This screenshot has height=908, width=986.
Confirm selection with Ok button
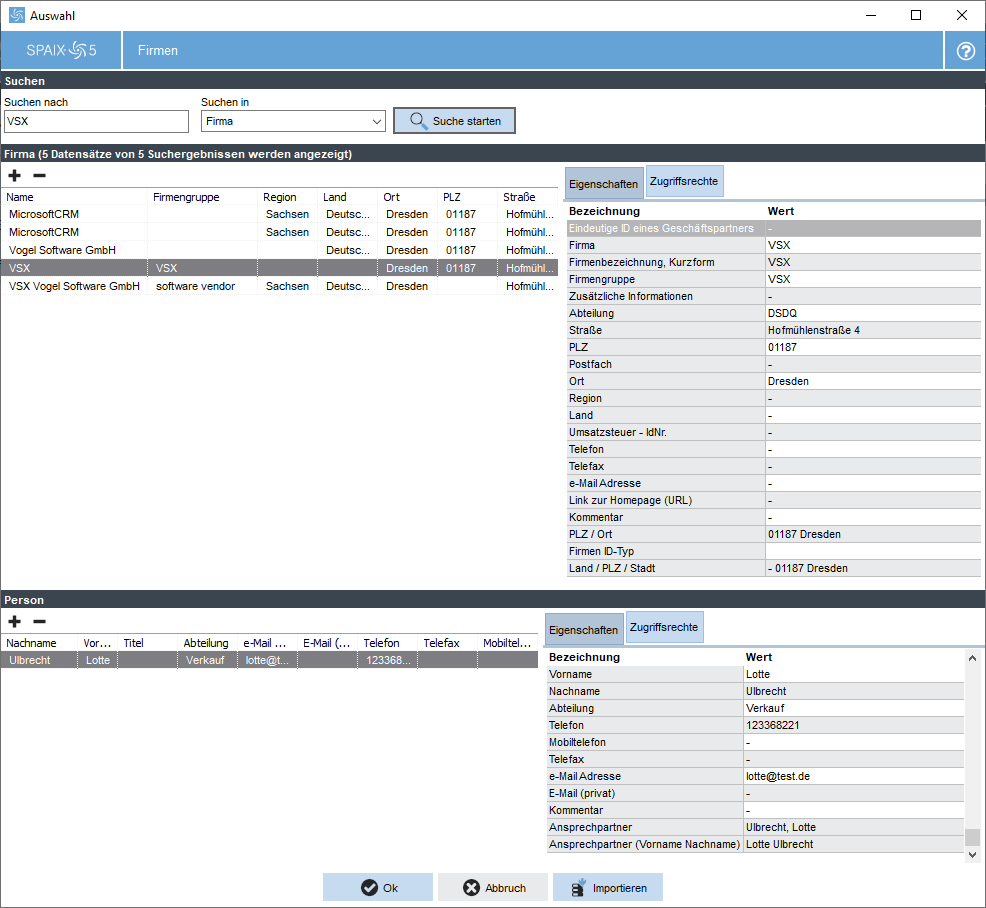pyautogui.click(x=378, y=888)
